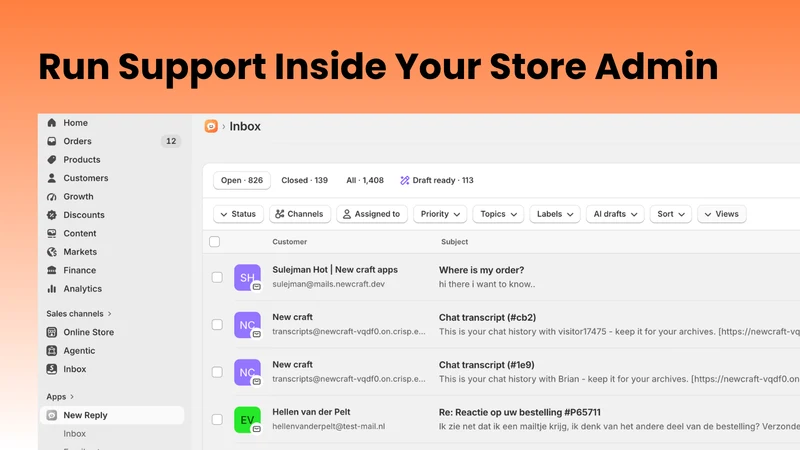The width and height of the screenshot is (800, 450).
Task: Click the Inbox sales channel icon
Action: tap(52, 369)
